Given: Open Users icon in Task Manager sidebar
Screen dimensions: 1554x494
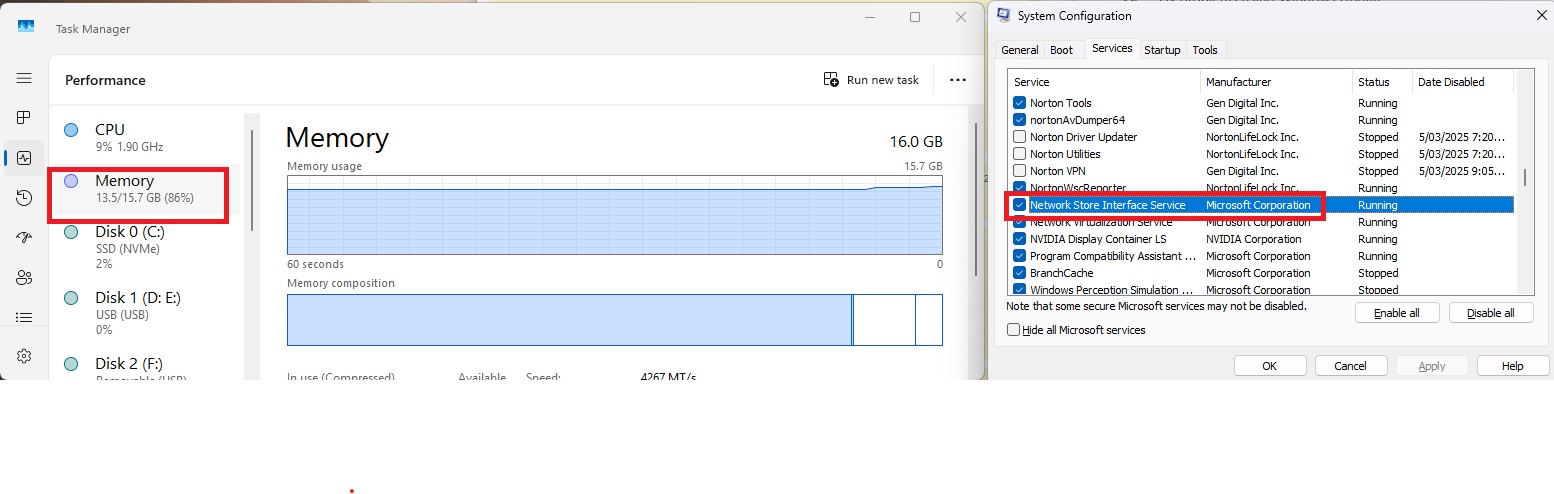Looking at the screenshot, I should point(24,278).
